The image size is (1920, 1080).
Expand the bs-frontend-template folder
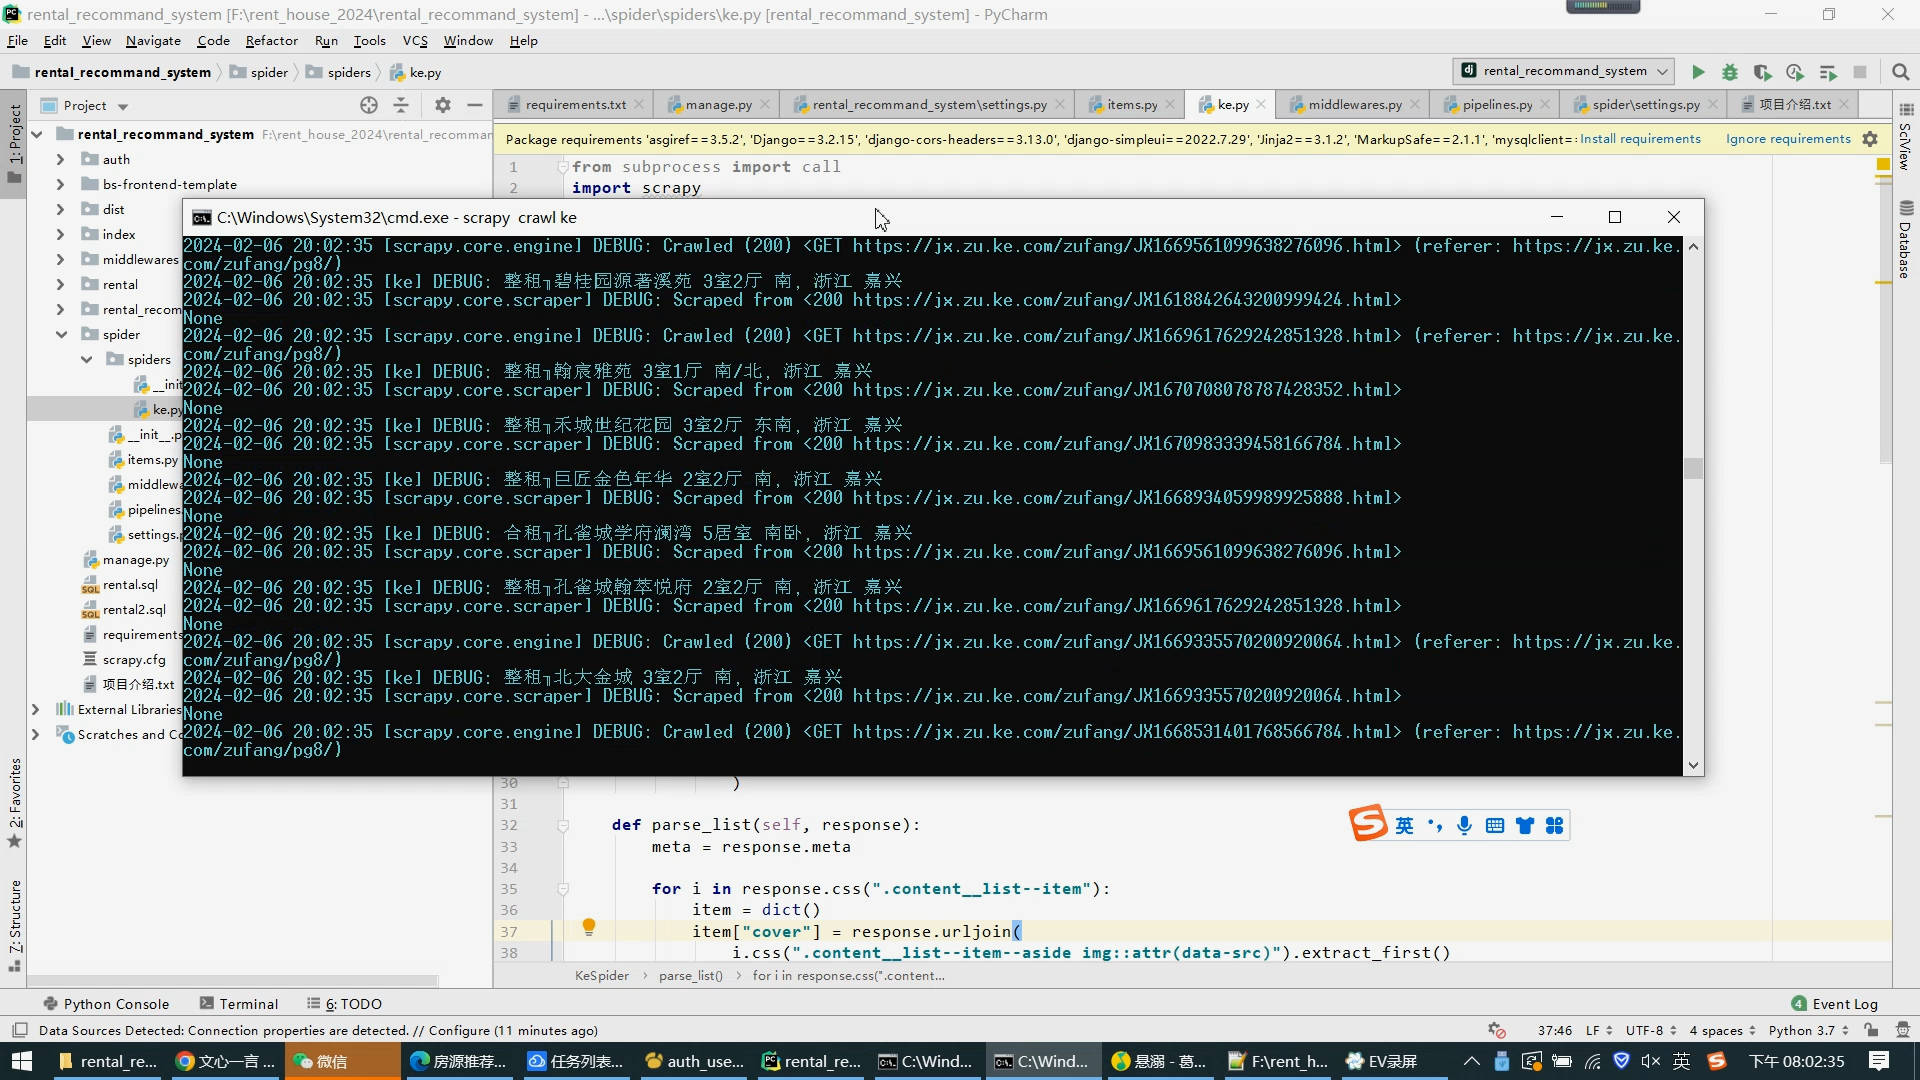click(x=60, y=185)
